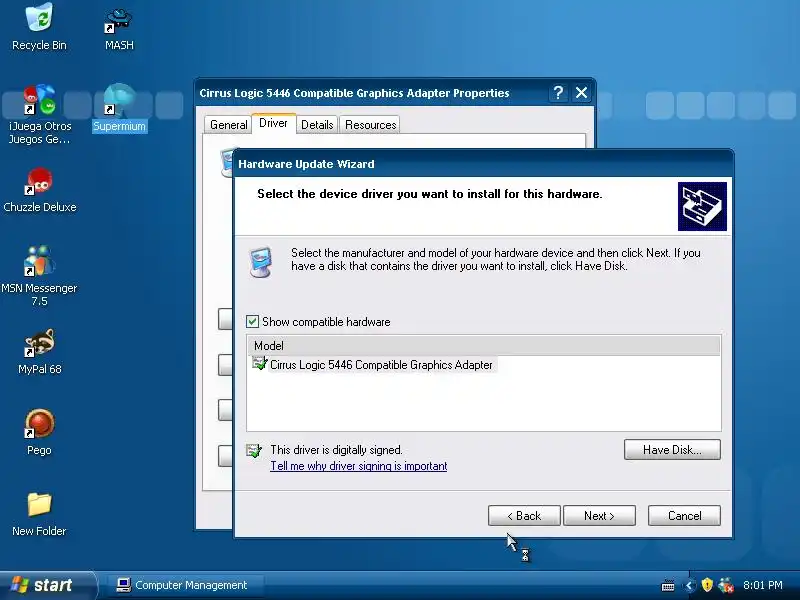Select the New Folder desktop icon
800x600 pixels.
coord(39,514)
